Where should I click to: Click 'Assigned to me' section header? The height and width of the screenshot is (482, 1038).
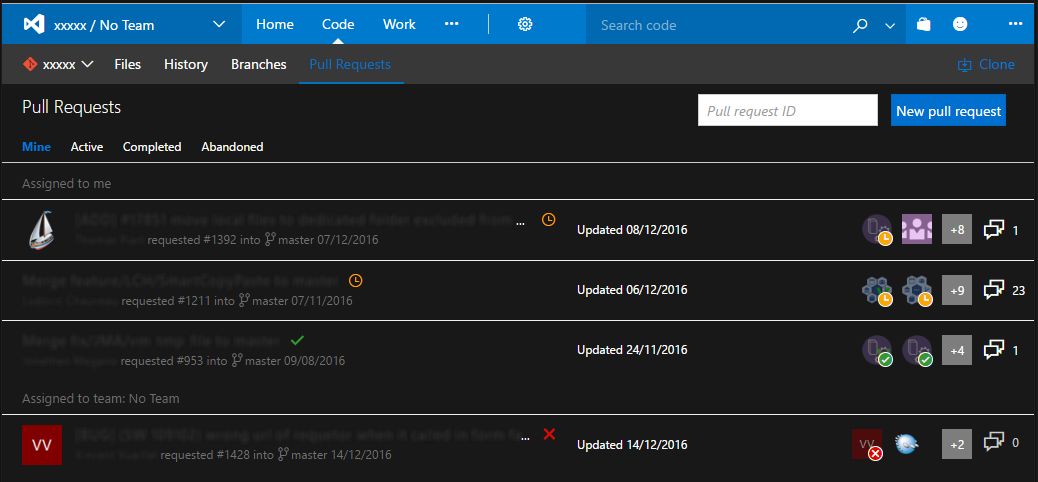66,183
